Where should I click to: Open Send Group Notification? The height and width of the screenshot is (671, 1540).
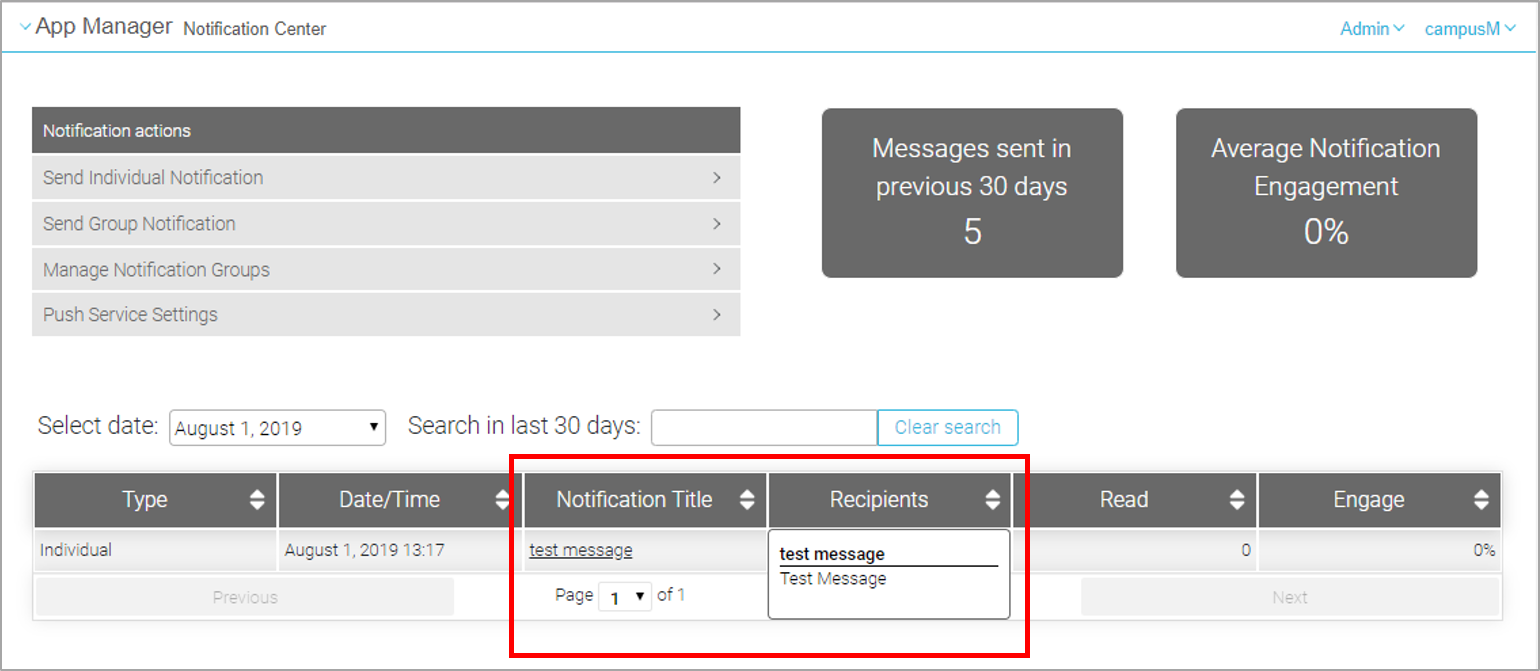386,223
